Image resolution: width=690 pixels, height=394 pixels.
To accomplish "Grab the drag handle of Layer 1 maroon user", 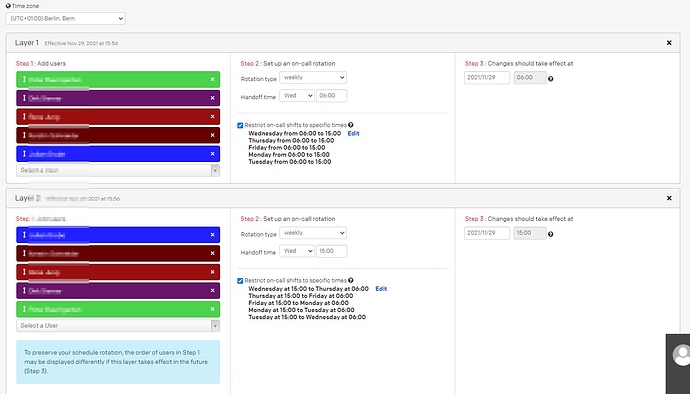I will coord(24,135).
